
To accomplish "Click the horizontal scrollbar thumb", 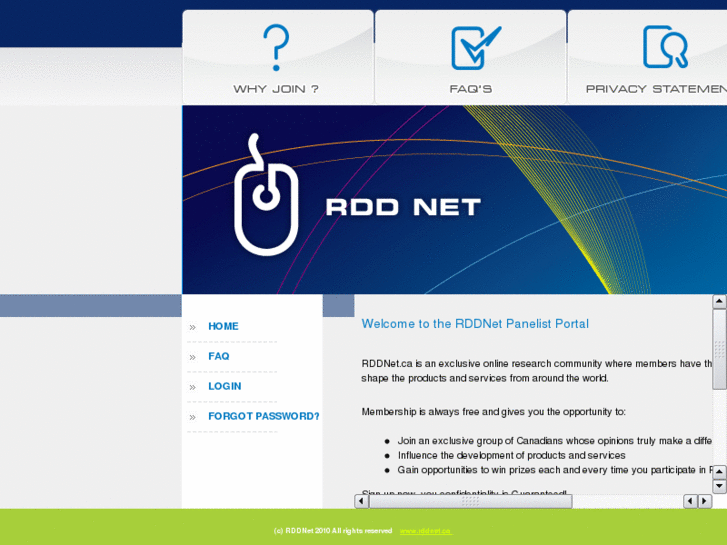I will coord(471,501).
